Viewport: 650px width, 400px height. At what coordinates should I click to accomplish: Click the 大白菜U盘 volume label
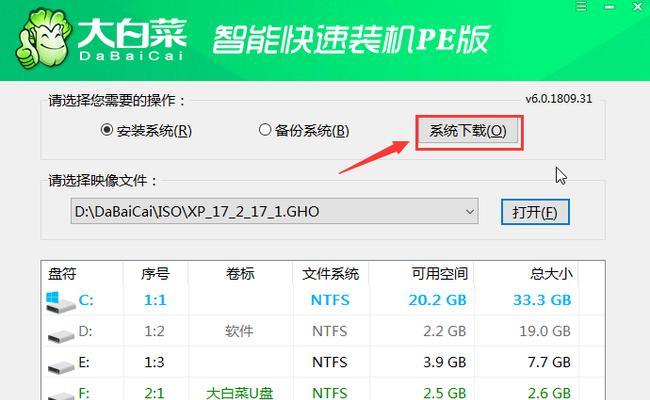240,393
